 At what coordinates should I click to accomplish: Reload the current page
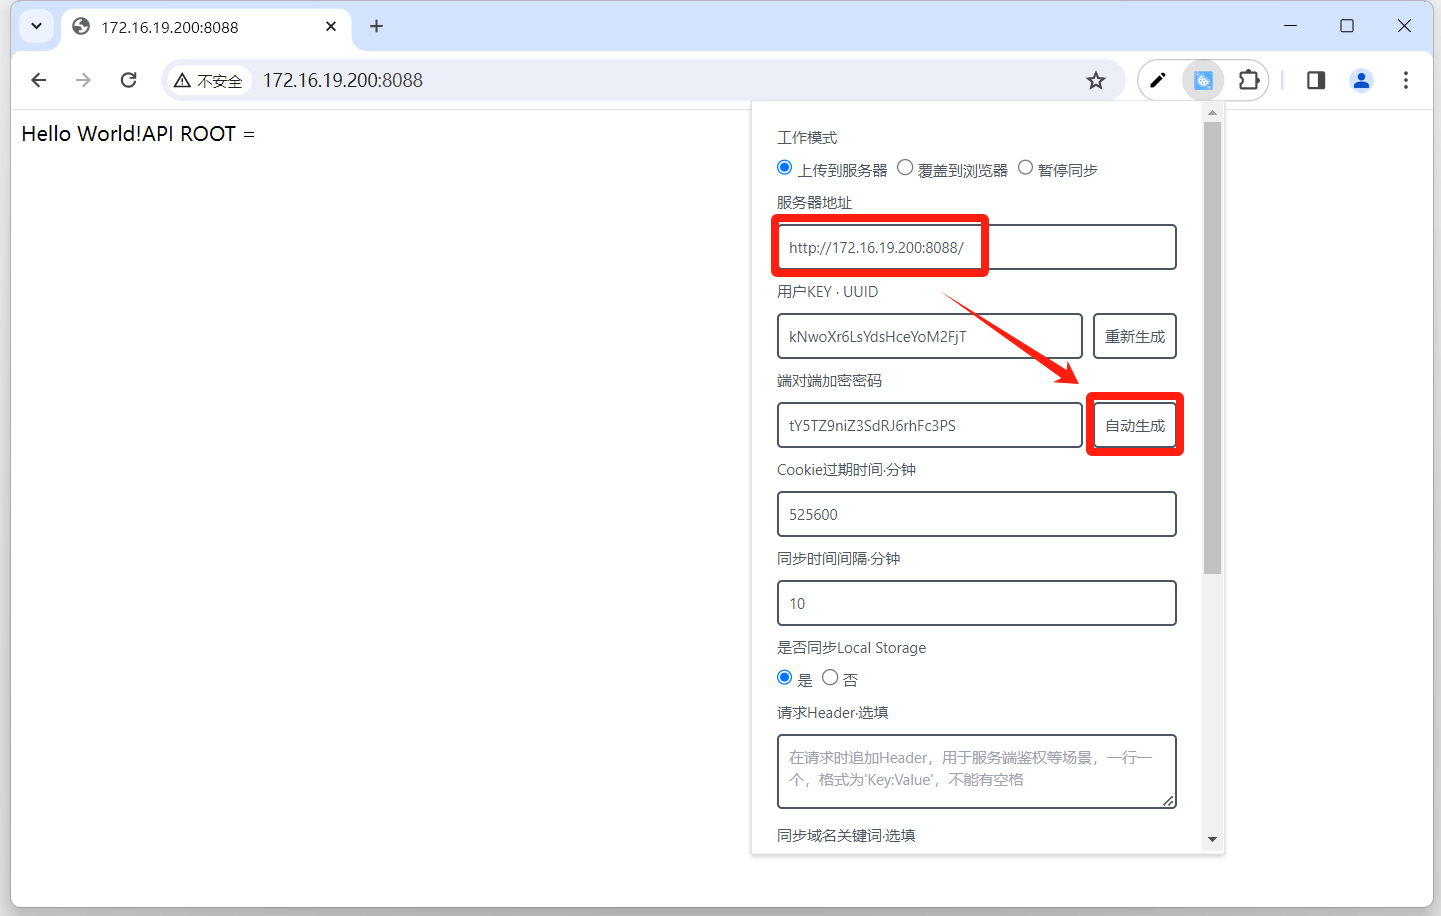click(x=128, y=80)
